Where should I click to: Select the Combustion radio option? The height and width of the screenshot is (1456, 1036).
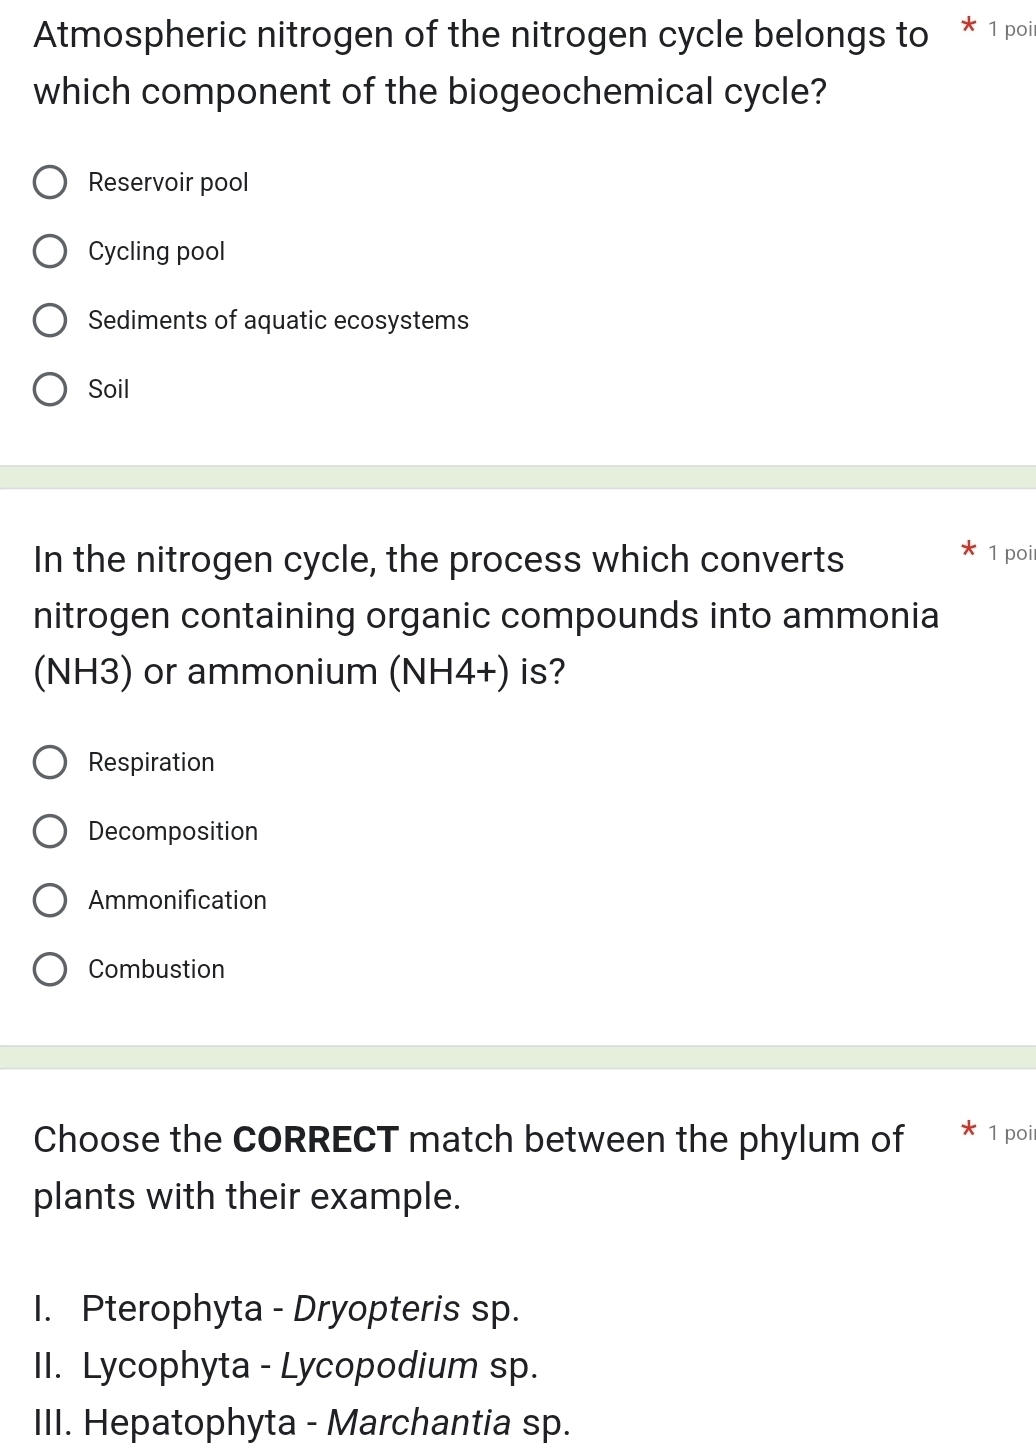(x=49, y=969)
